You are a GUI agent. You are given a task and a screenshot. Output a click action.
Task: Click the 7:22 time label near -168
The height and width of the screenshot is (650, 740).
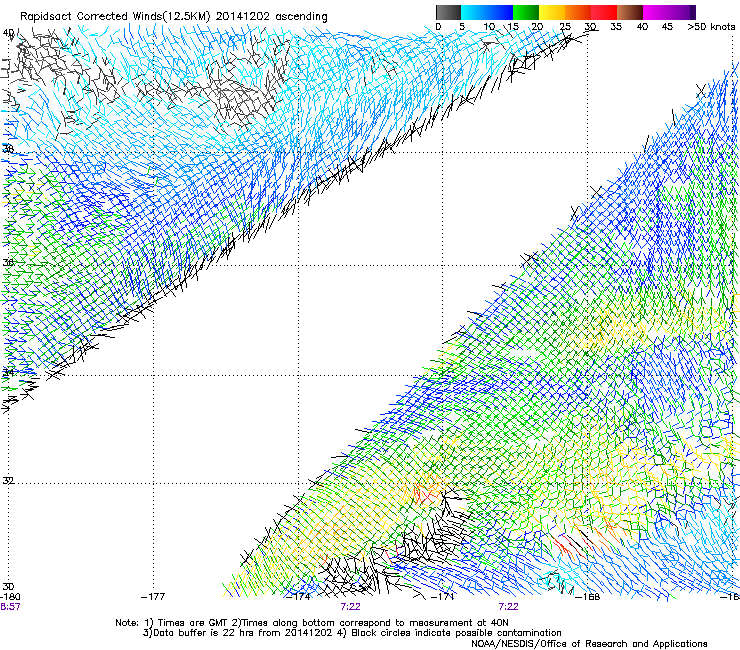[508, 607]
